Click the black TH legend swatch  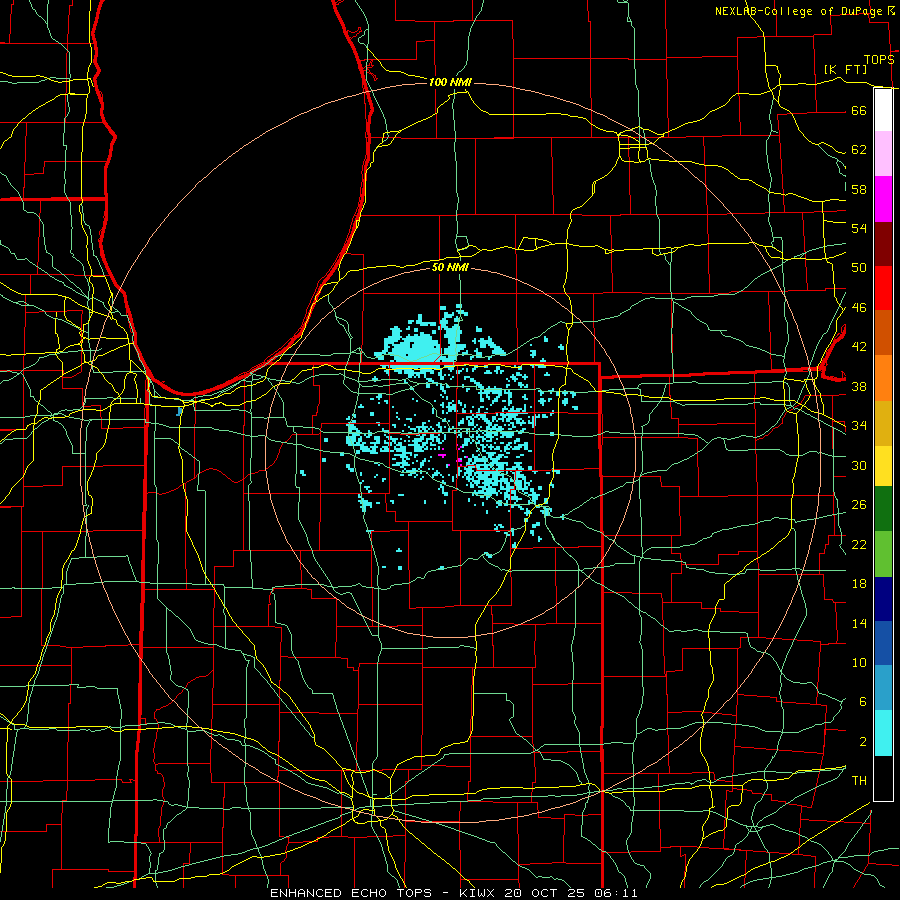tap(883, 778)
